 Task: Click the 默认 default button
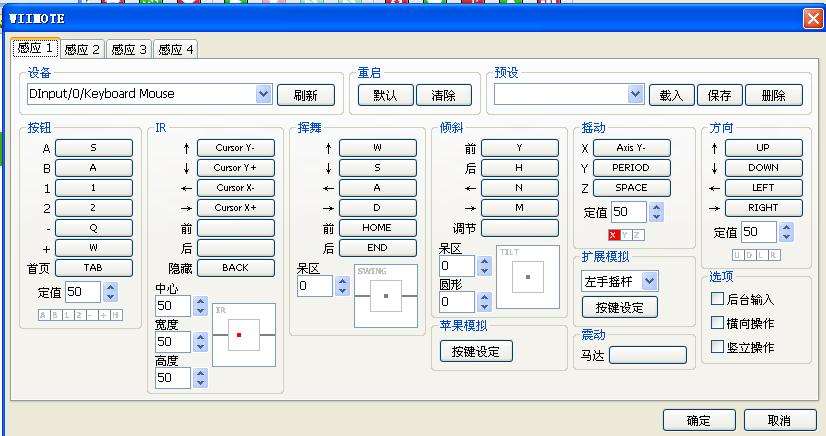pos(386,95)
